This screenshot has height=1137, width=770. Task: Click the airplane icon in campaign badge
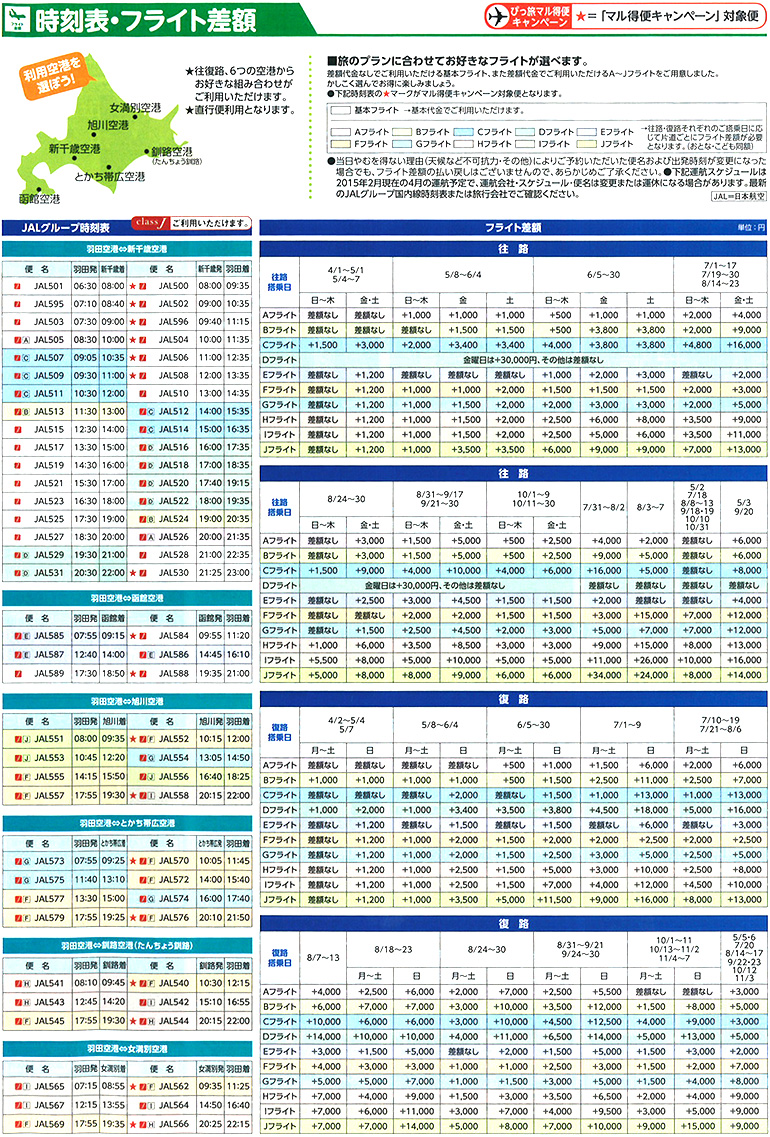click(495, 16)
